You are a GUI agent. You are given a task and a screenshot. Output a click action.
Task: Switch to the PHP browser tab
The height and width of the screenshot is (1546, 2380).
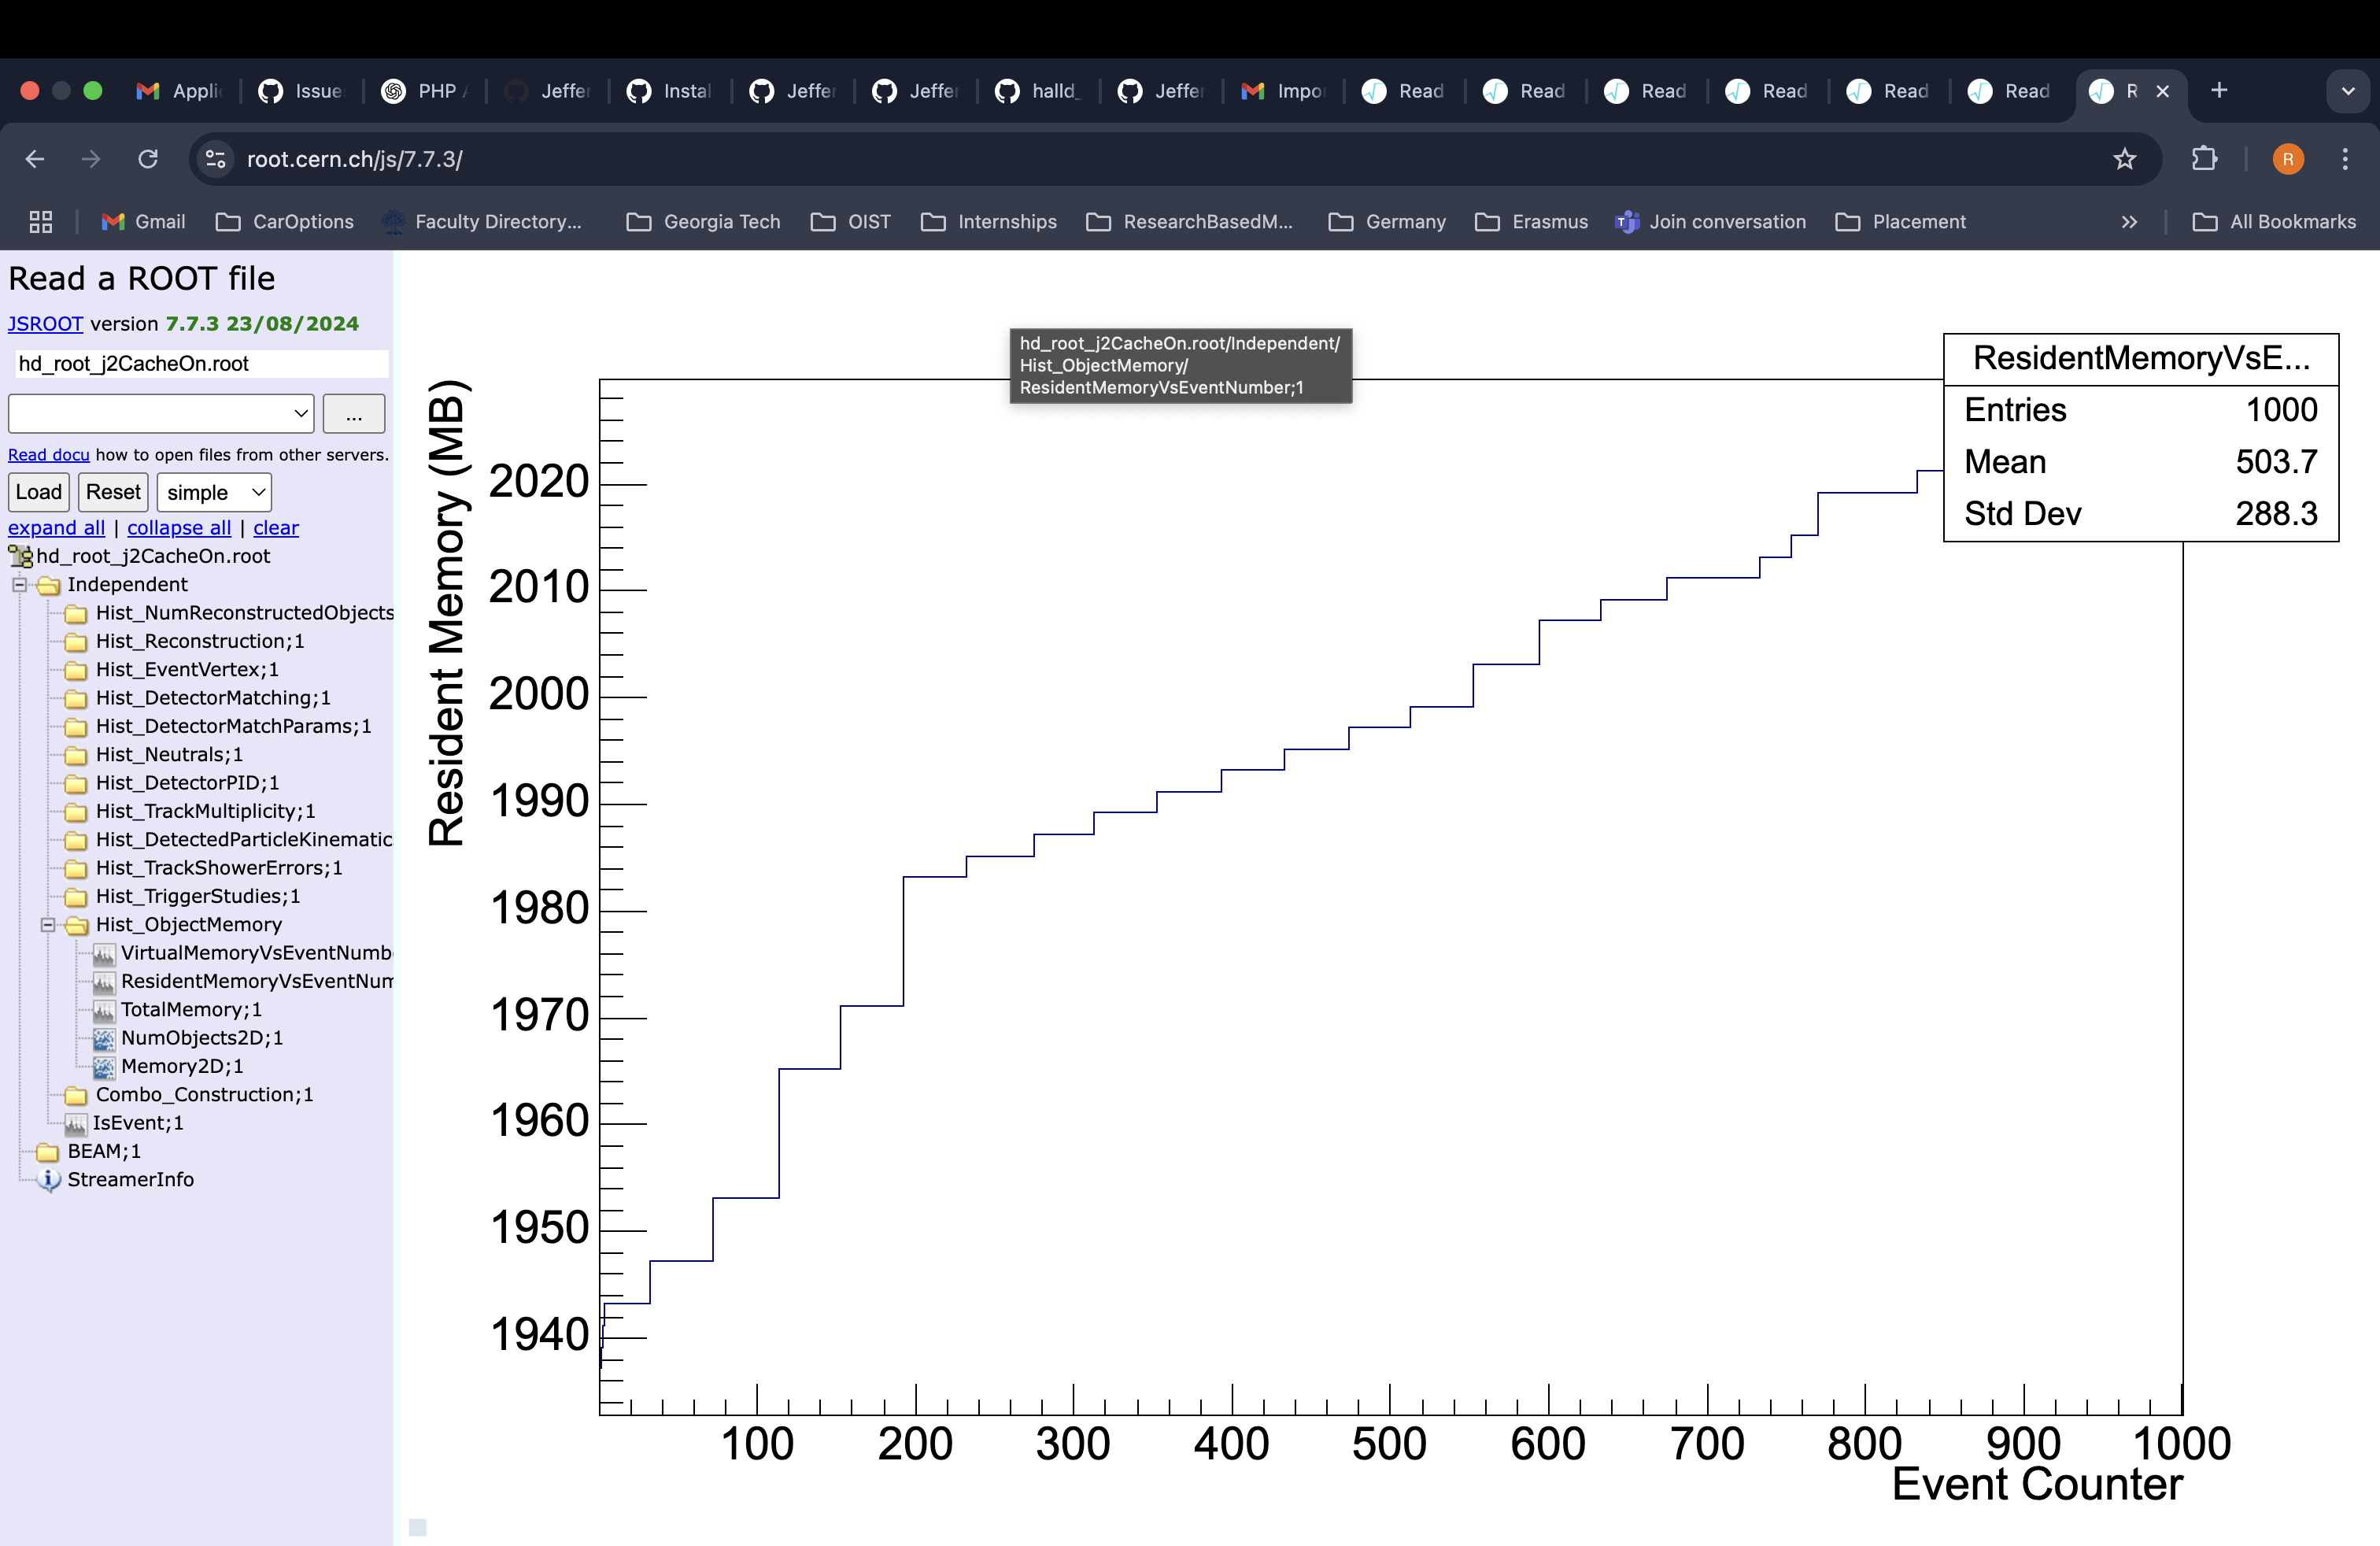point(424,91)
